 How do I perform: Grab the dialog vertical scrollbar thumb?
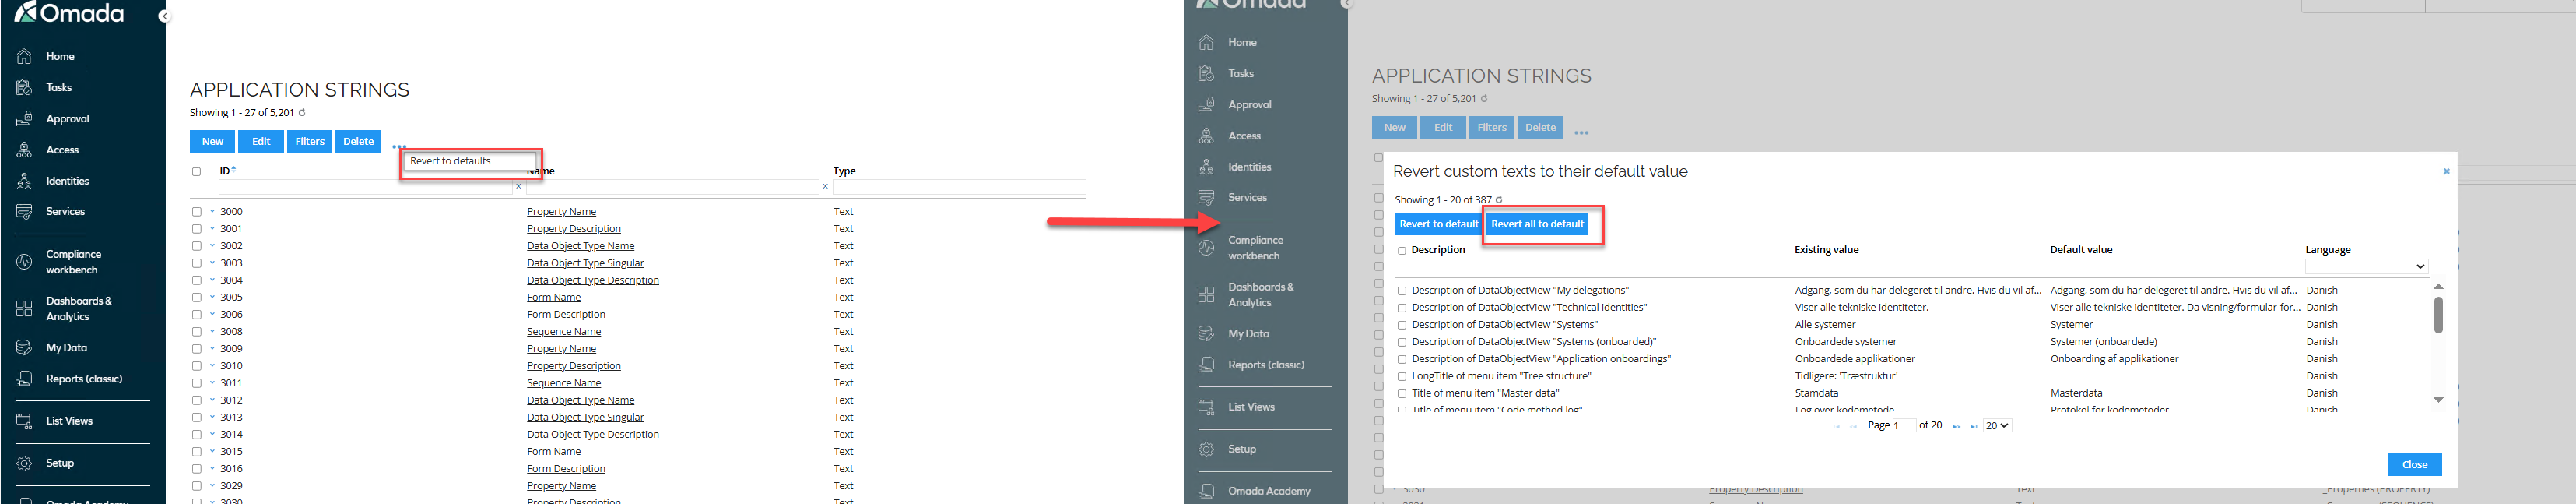[2438, 315]
